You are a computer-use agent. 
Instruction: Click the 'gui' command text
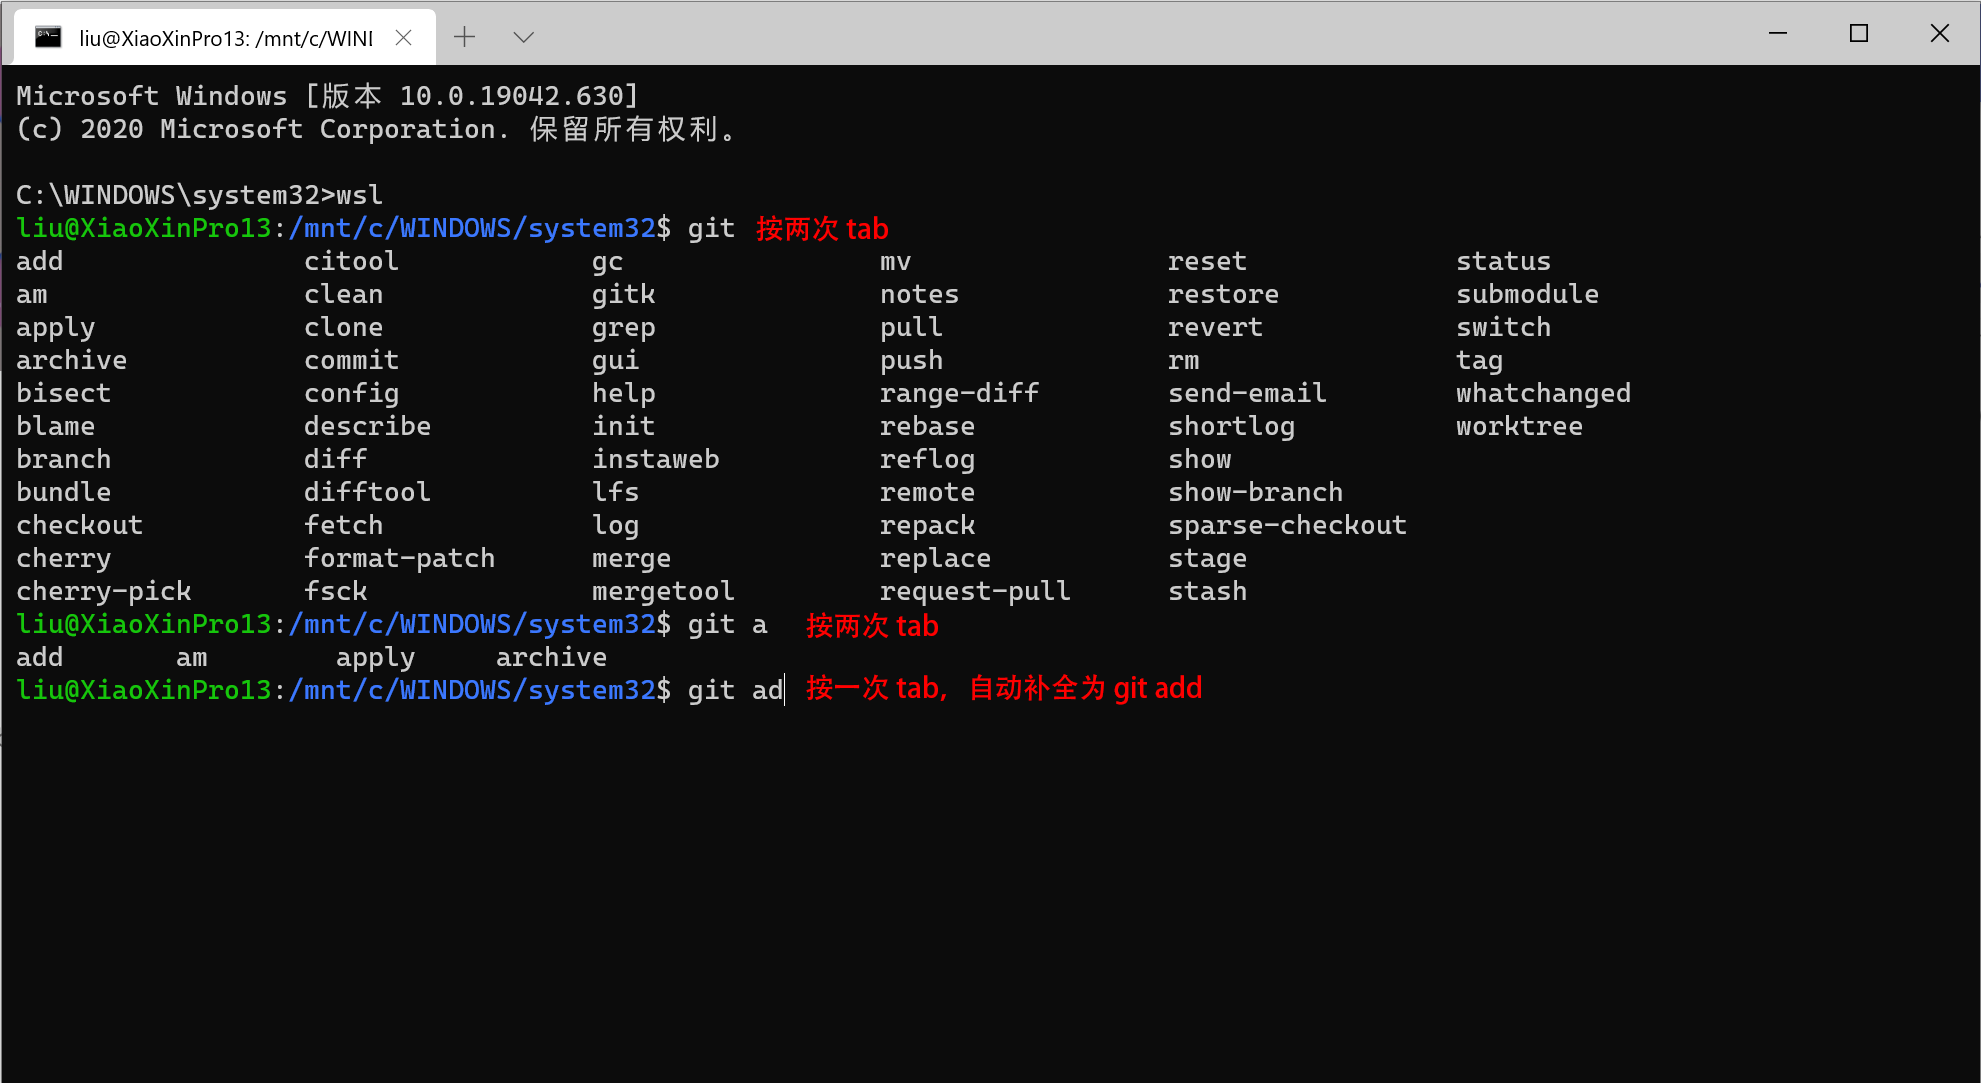tap(616, 360)
